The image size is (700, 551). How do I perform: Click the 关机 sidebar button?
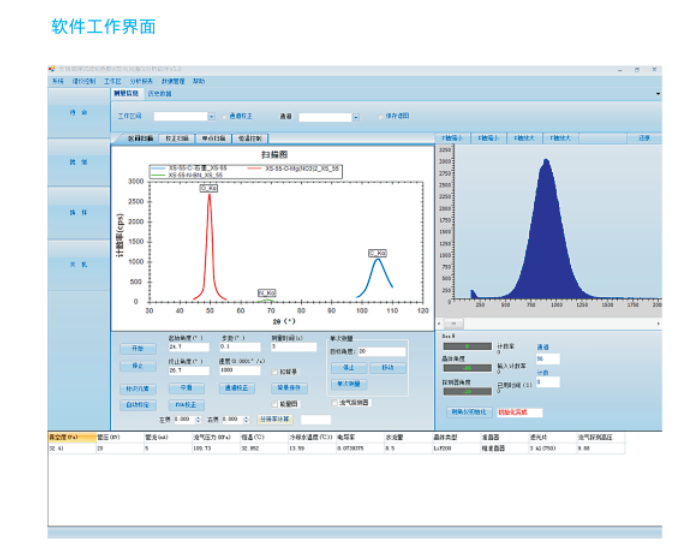pos(79,265)
